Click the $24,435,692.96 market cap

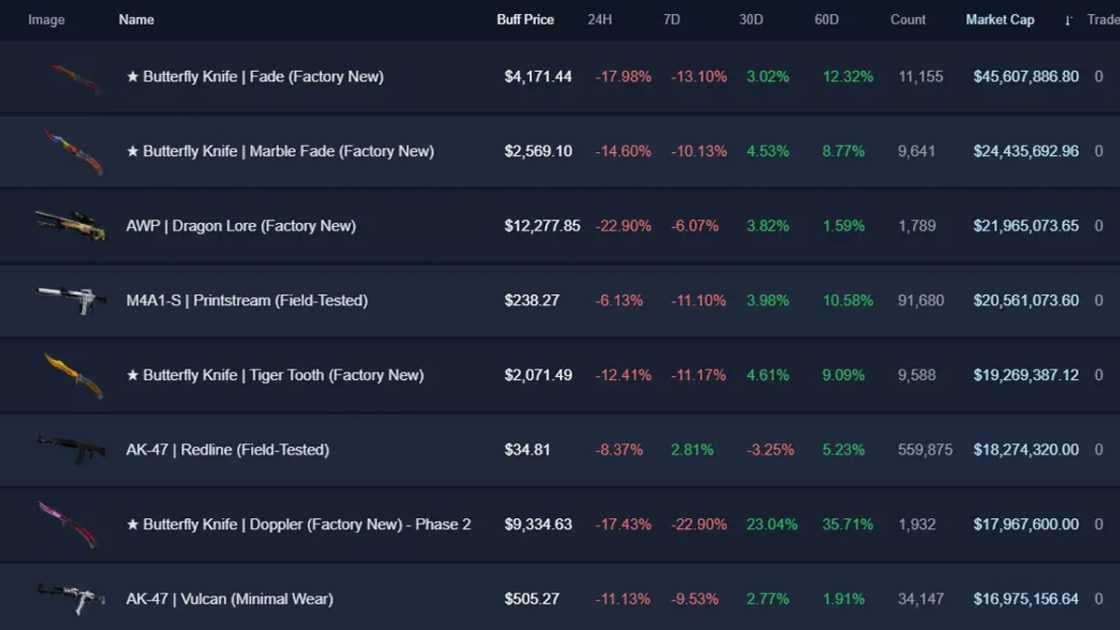point(1026,151)
